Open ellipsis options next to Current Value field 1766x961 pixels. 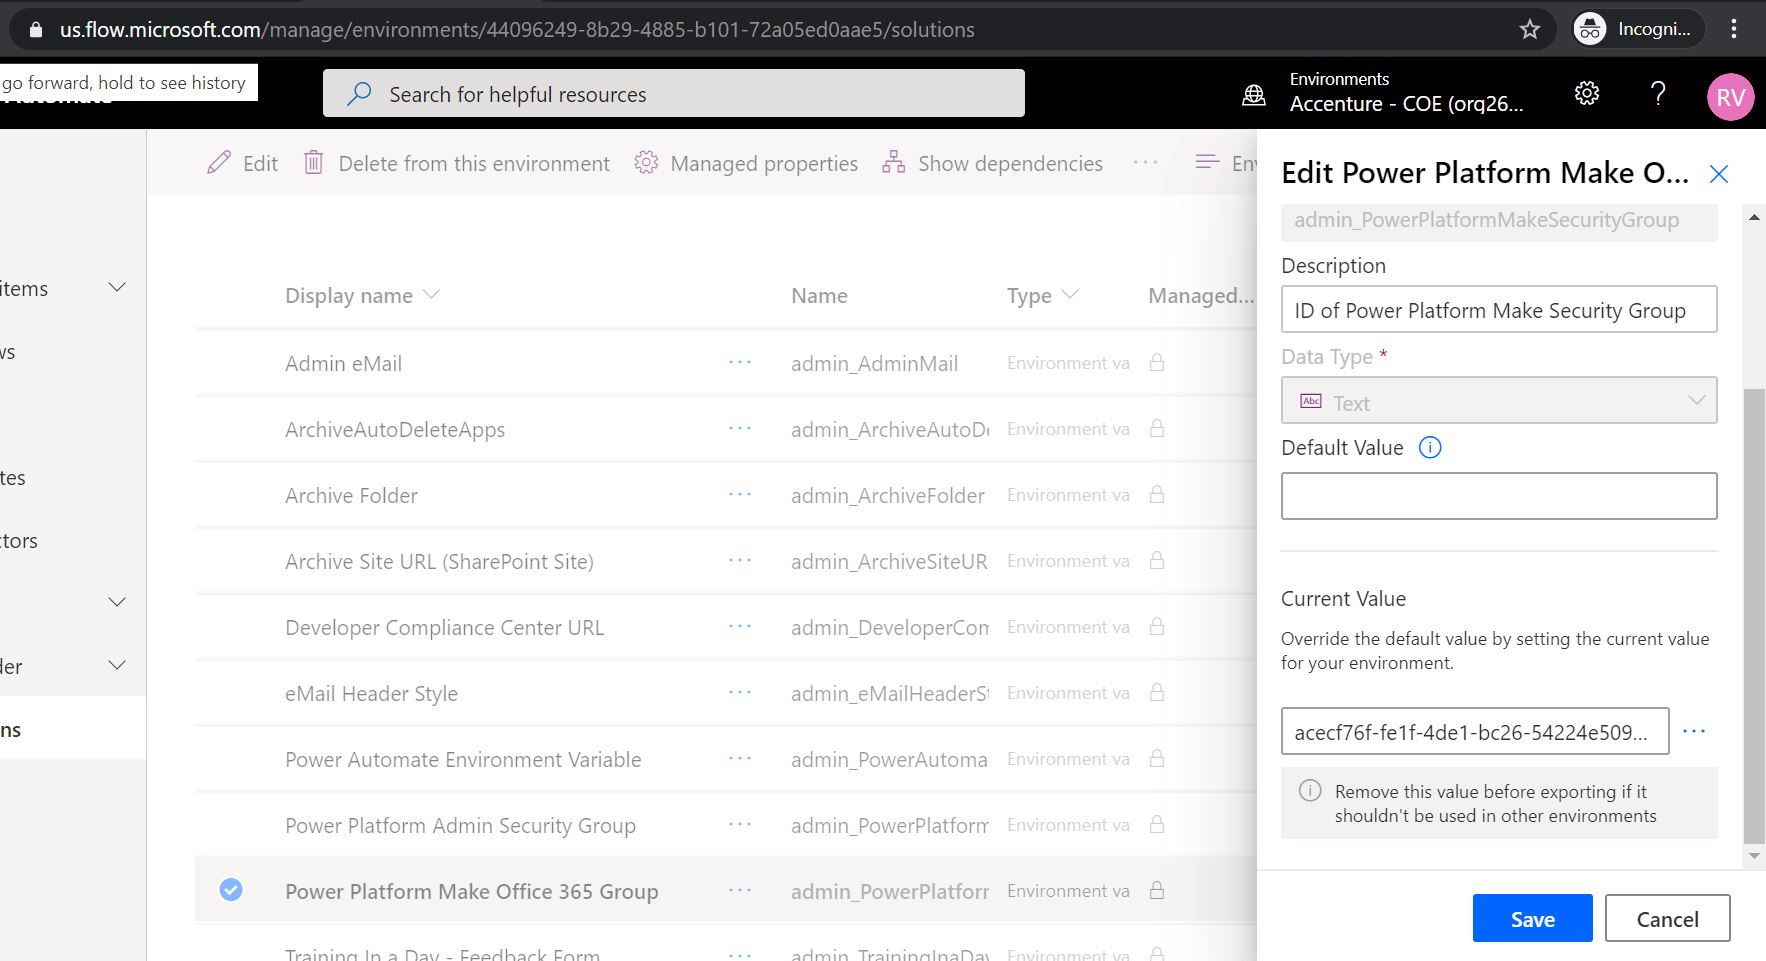tap(1695, 730)
